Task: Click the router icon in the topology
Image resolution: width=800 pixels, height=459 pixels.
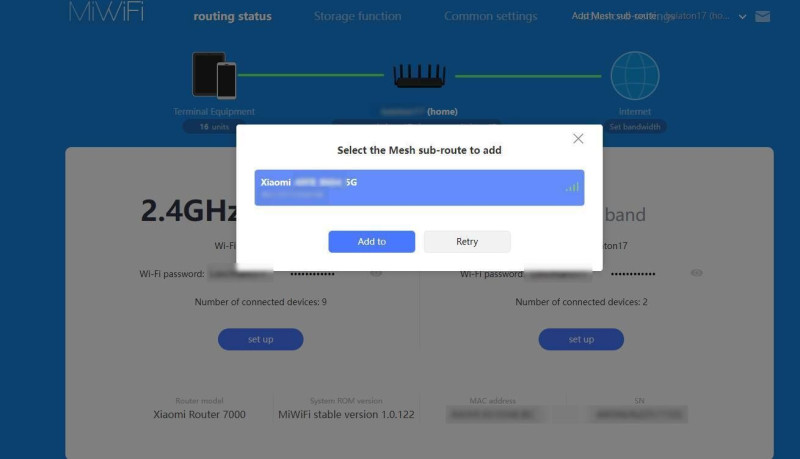Action: click(x=419, y=76)
